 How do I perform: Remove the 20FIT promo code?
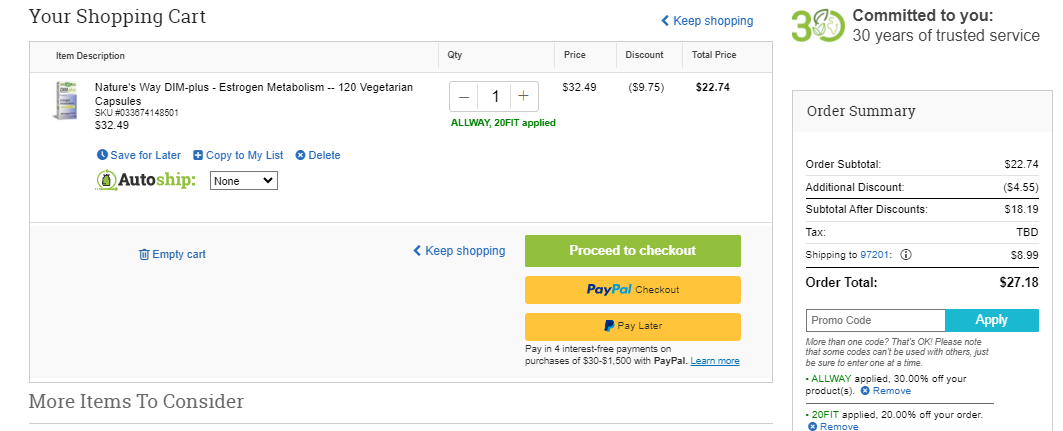(833, 426)
